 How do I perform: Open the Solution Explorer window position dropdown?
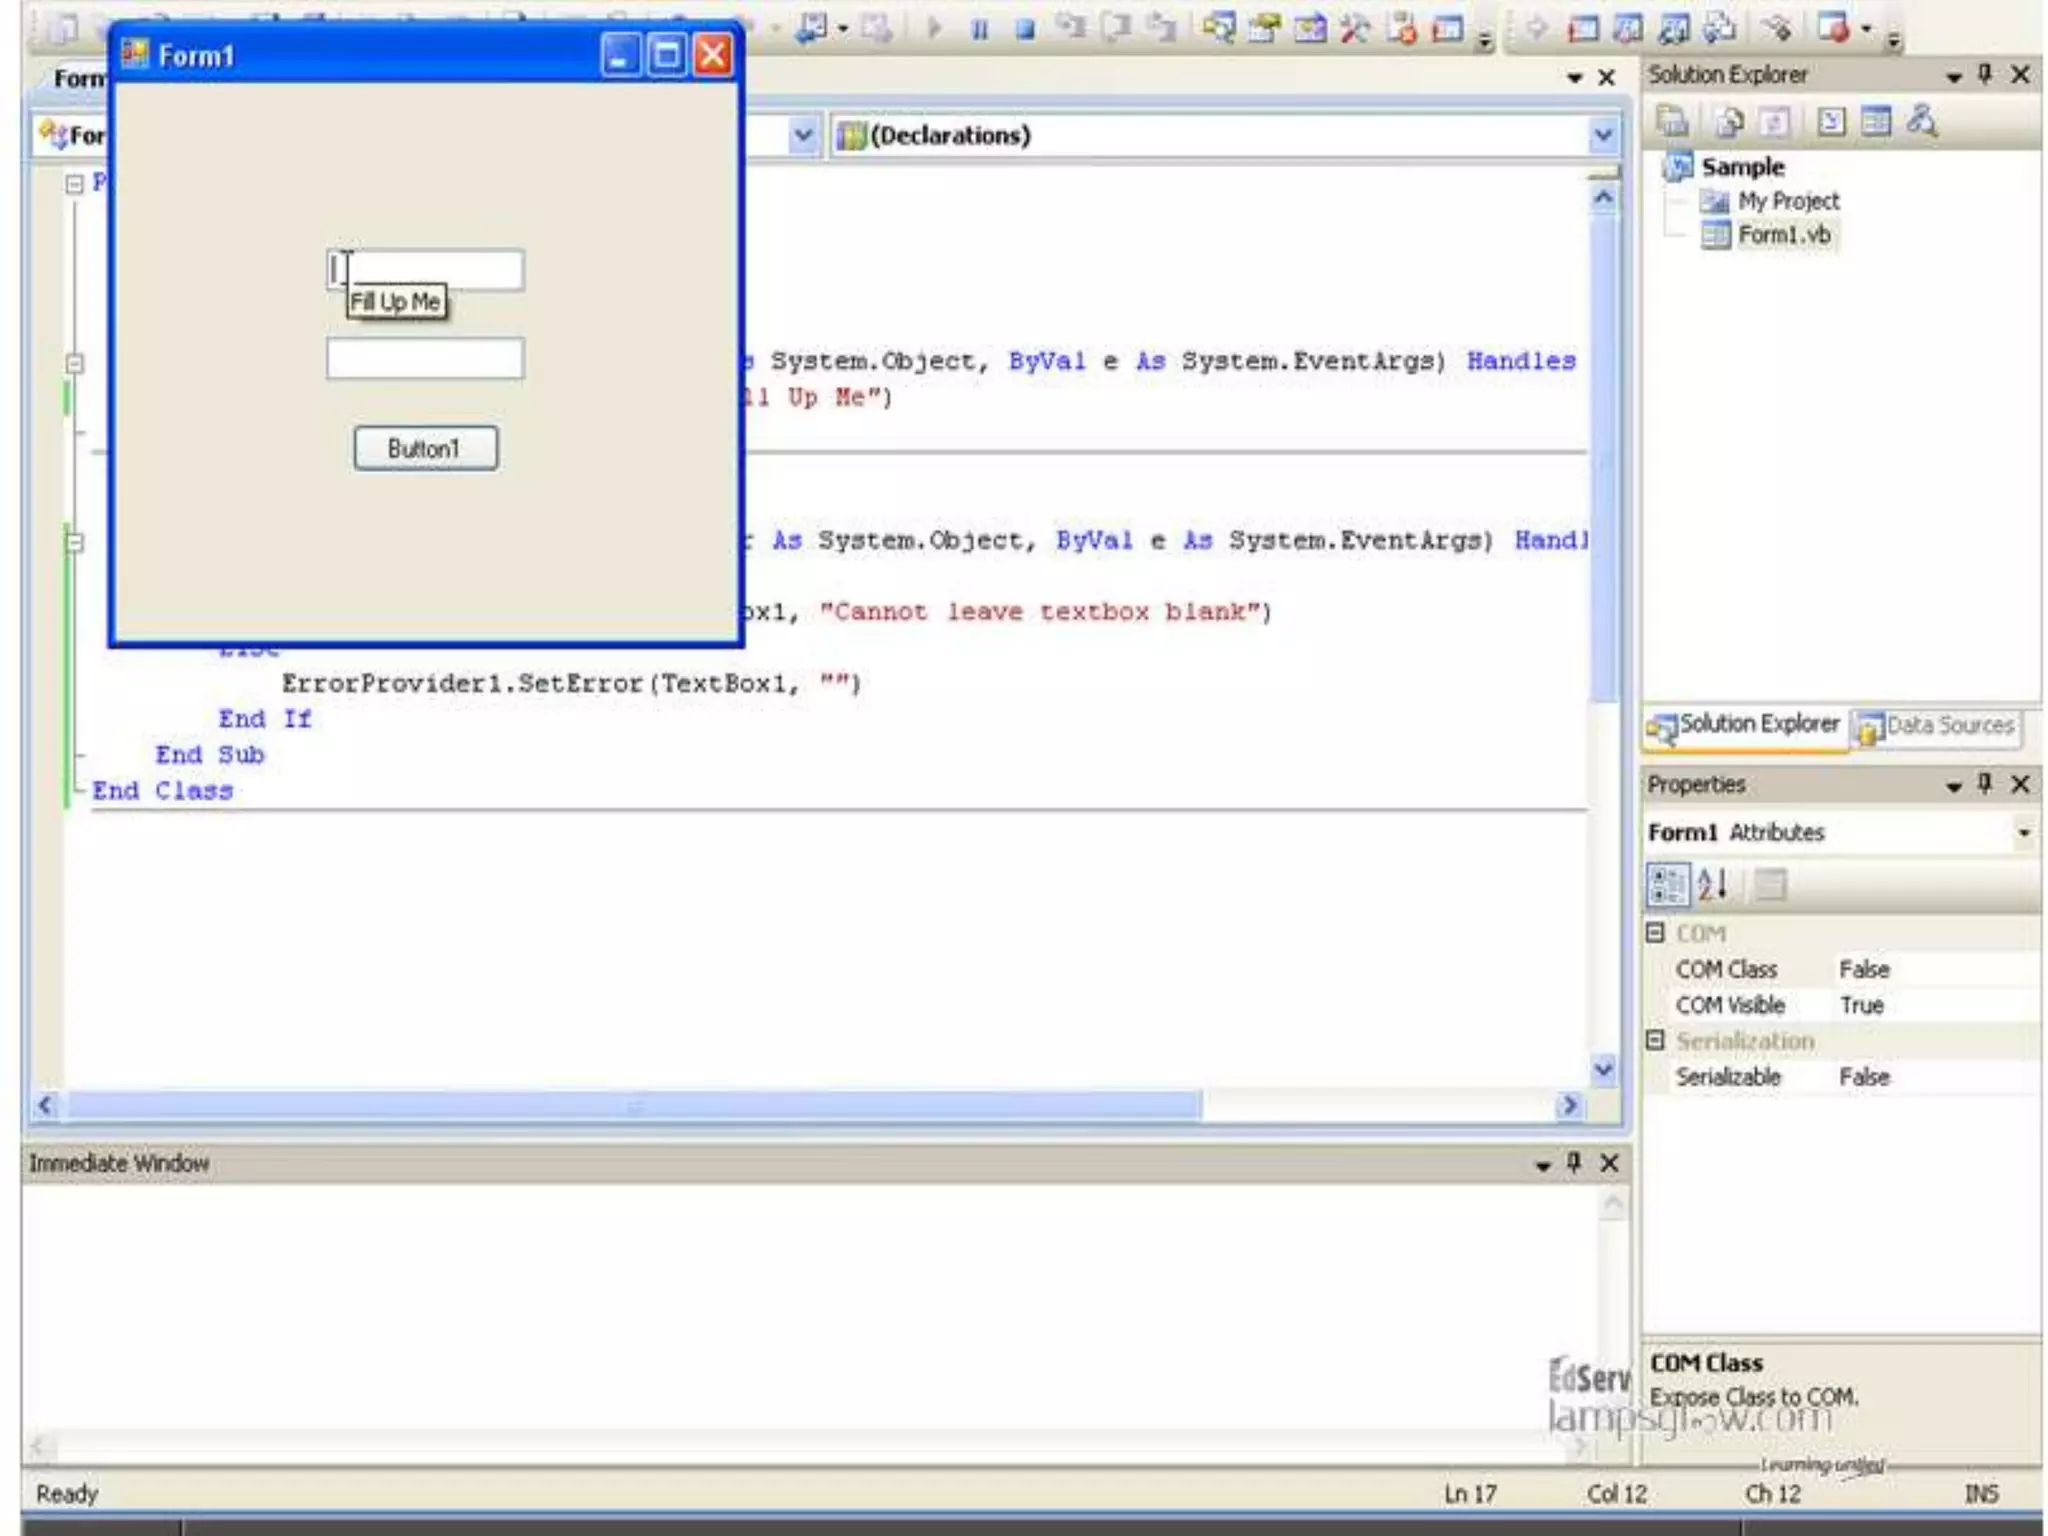[1953, 76]
